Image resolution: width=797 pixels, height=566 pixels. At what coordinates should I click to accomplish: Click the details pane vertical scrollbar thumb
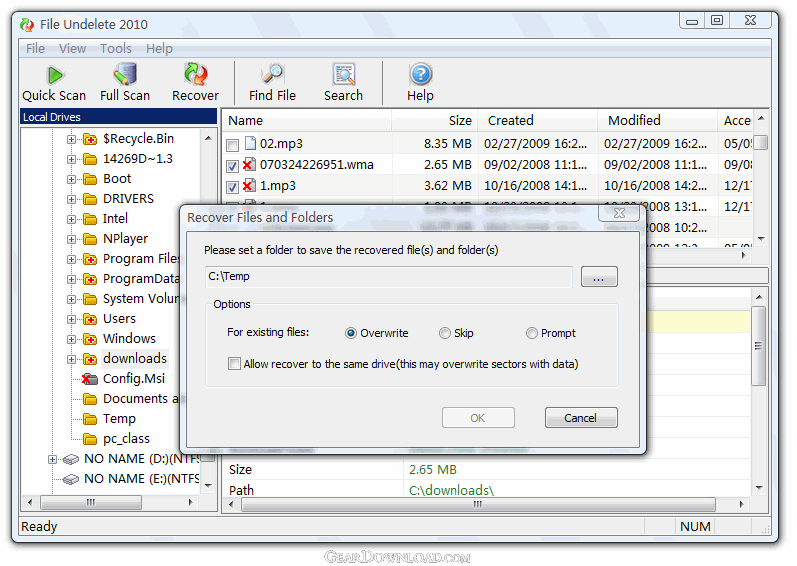click(x=758, y=346)
